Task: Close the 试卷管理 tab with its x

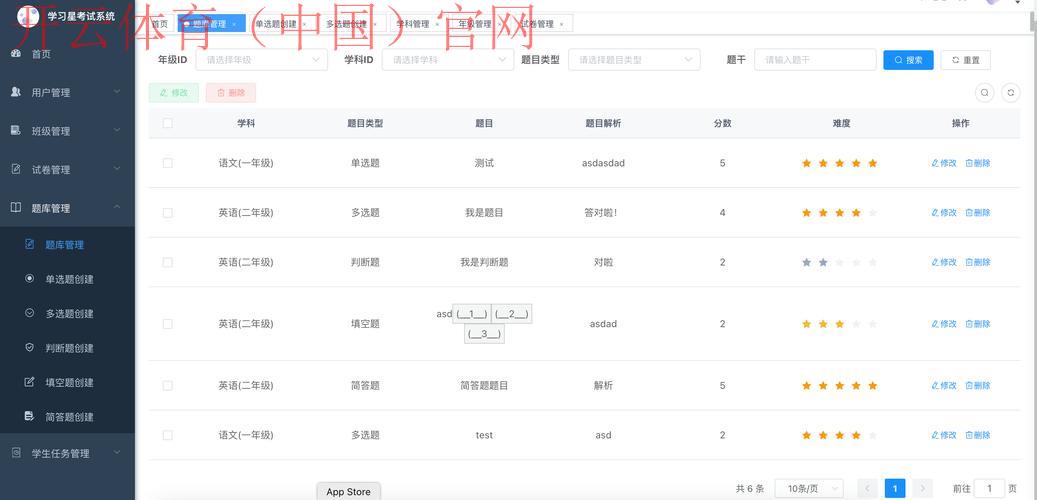Action: coord(561,24)
